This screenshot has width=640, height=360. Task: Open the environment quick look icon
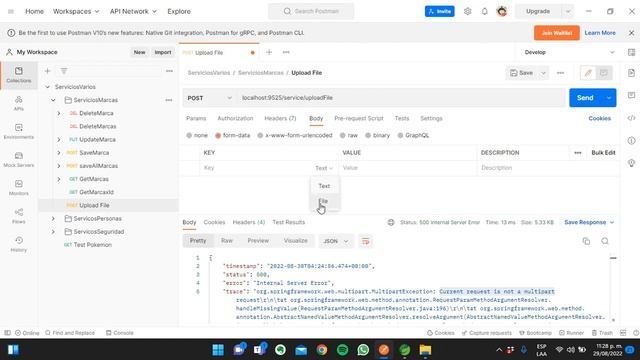point(631,52)
